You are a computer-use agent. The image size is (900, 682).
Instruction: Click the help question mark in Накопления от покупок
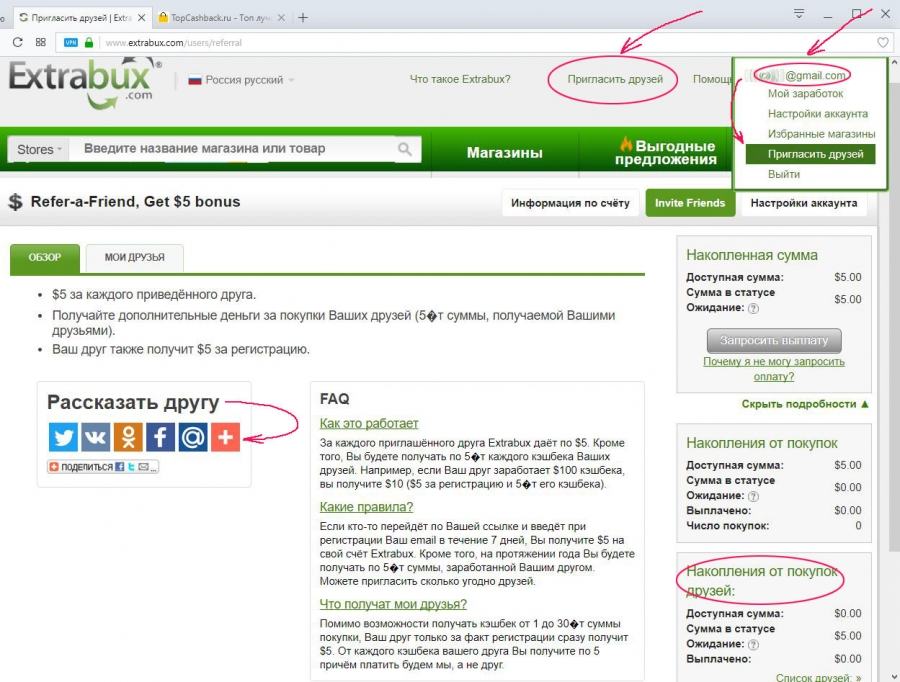754,496
